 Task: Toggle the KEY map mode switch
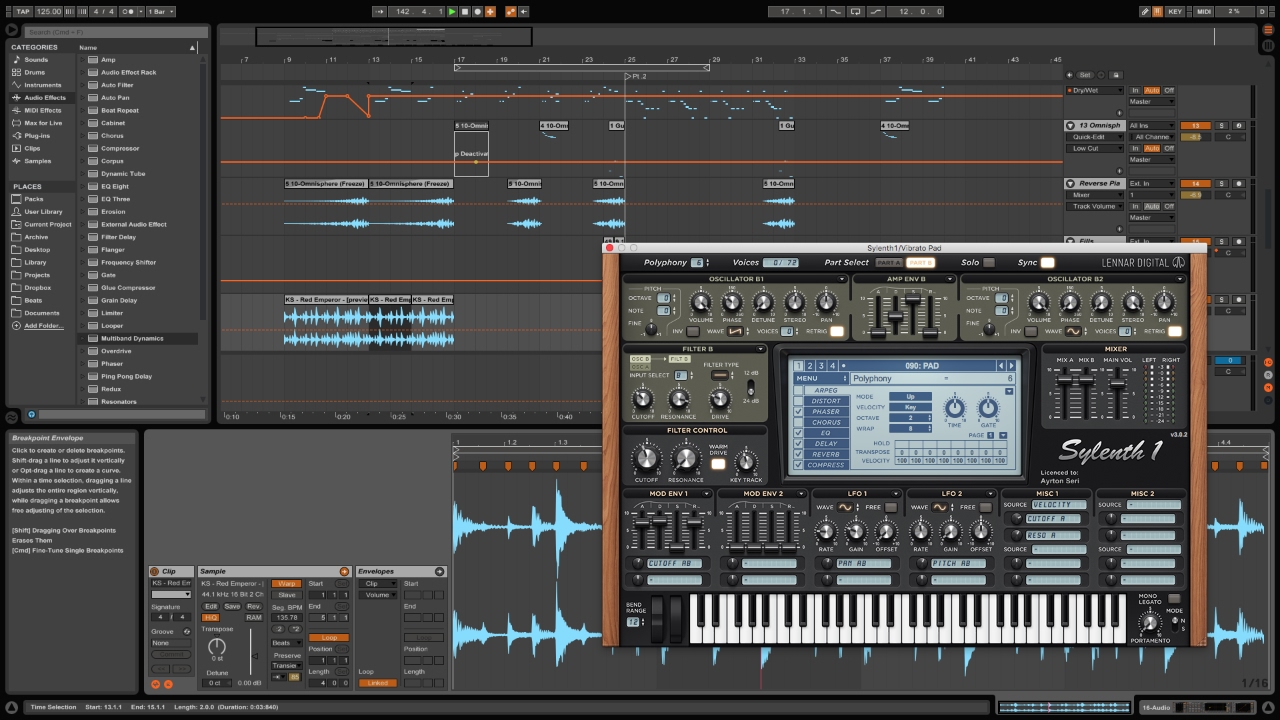point(1175,11)
